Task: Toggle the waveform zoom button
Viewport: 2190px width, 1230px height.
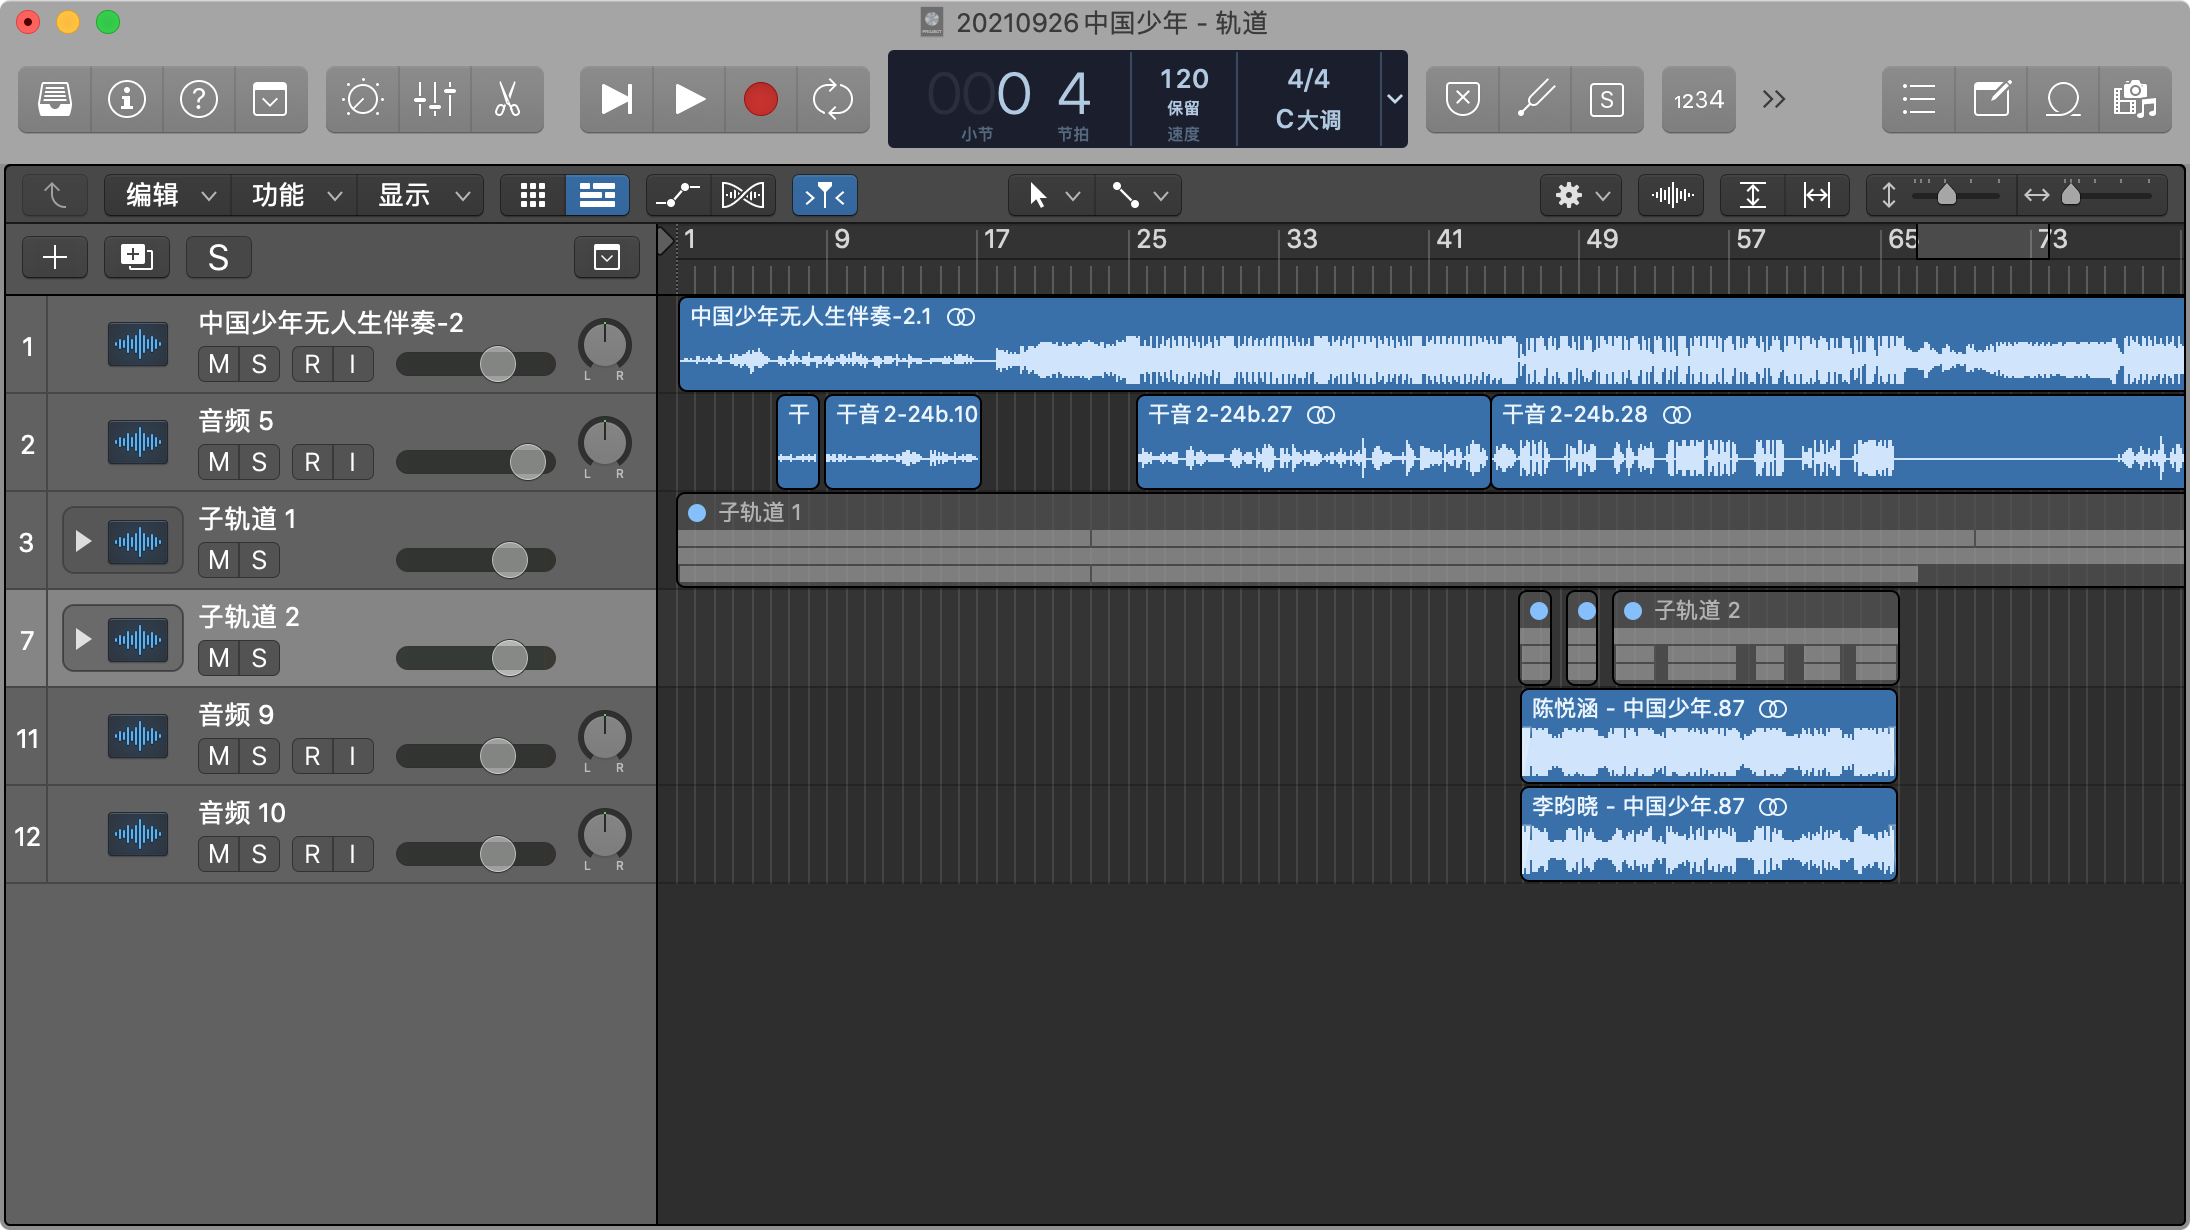Action: tap(1672, 195)
